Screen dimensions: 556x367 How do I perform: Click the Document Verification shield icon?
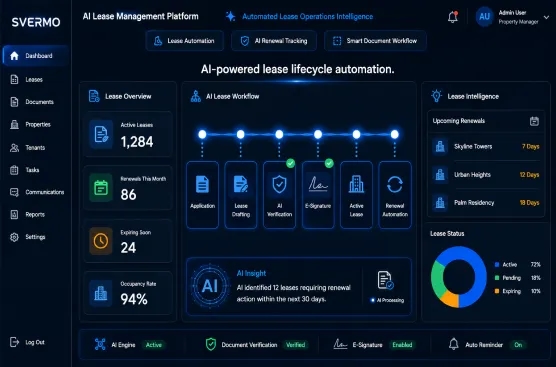[211, 344]
